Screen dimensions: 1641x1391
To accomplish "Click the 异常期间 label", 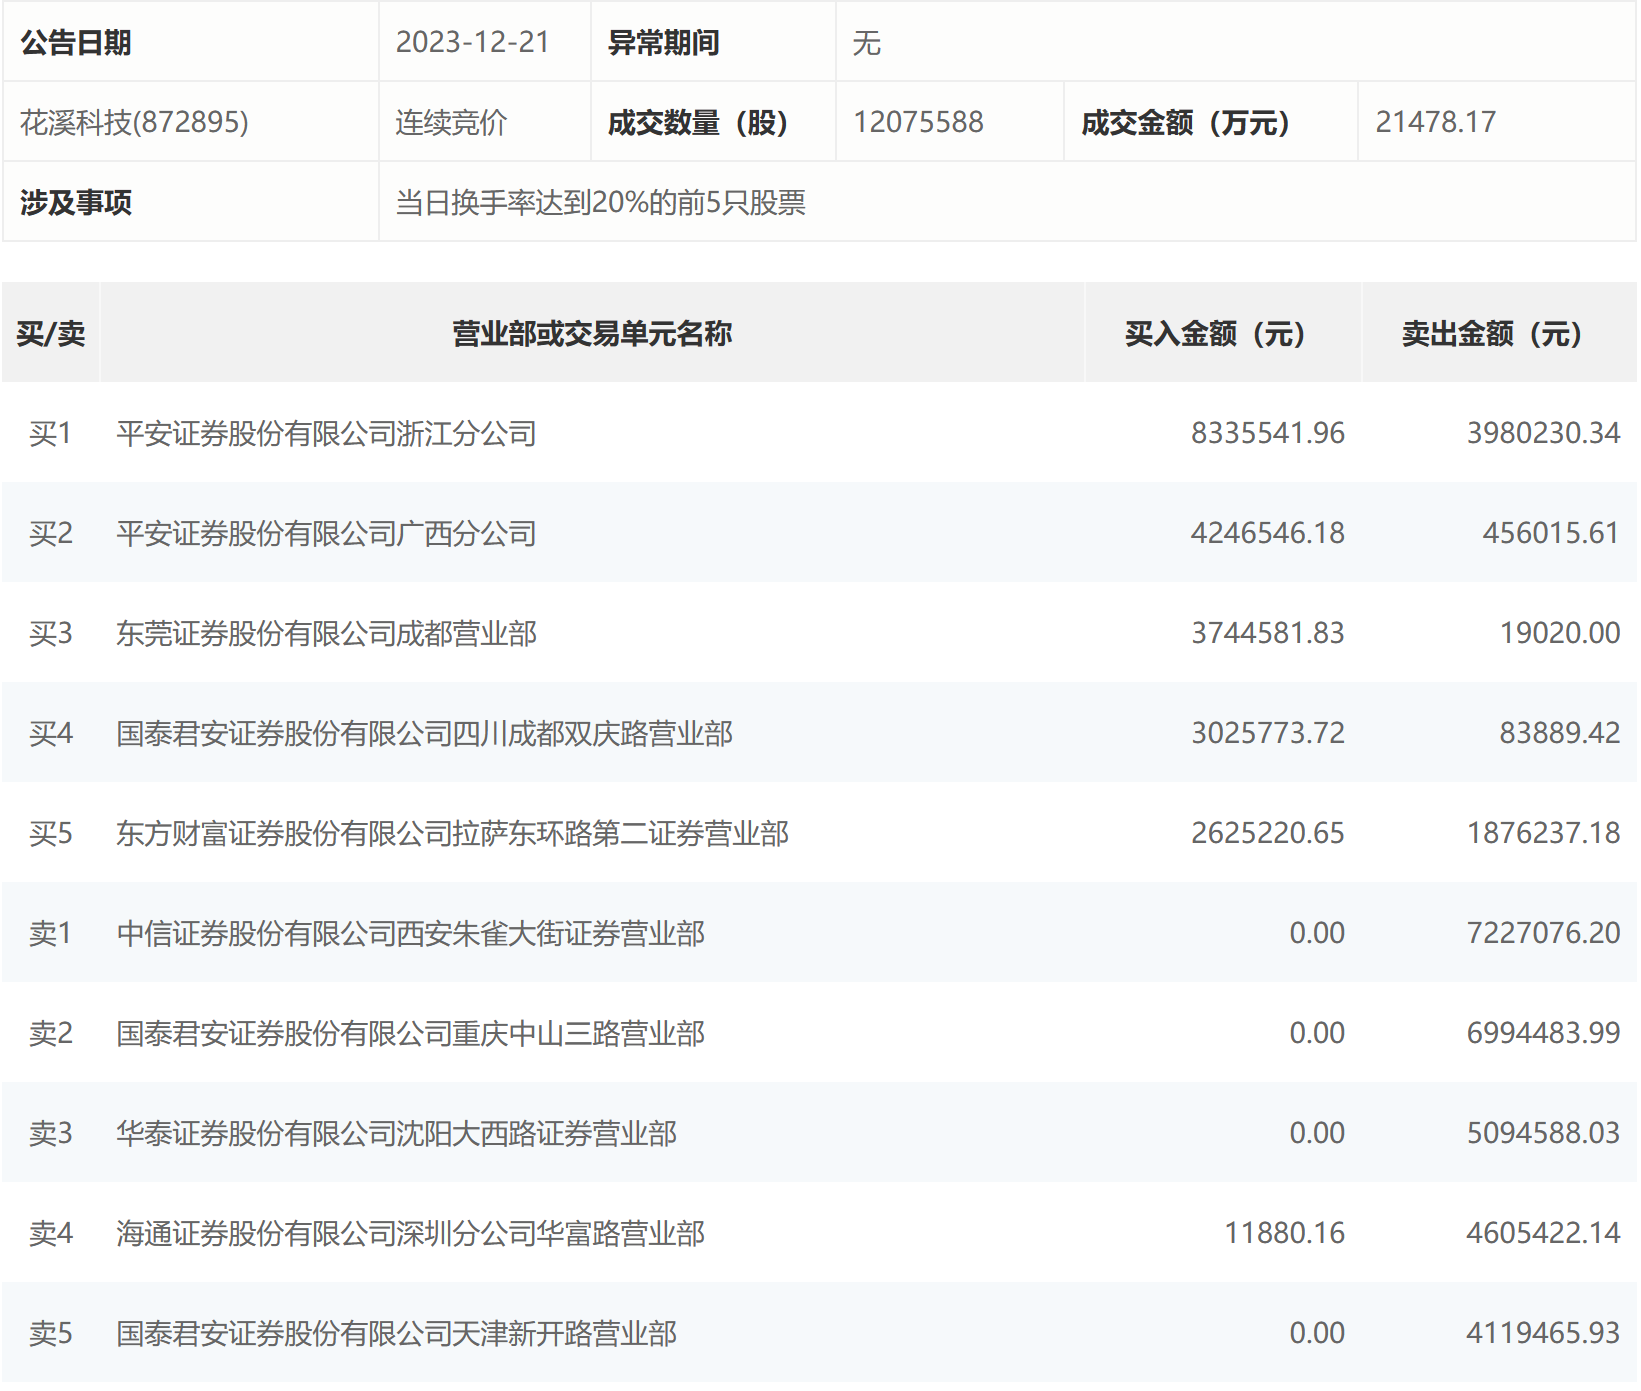I will tap(664, 42).
